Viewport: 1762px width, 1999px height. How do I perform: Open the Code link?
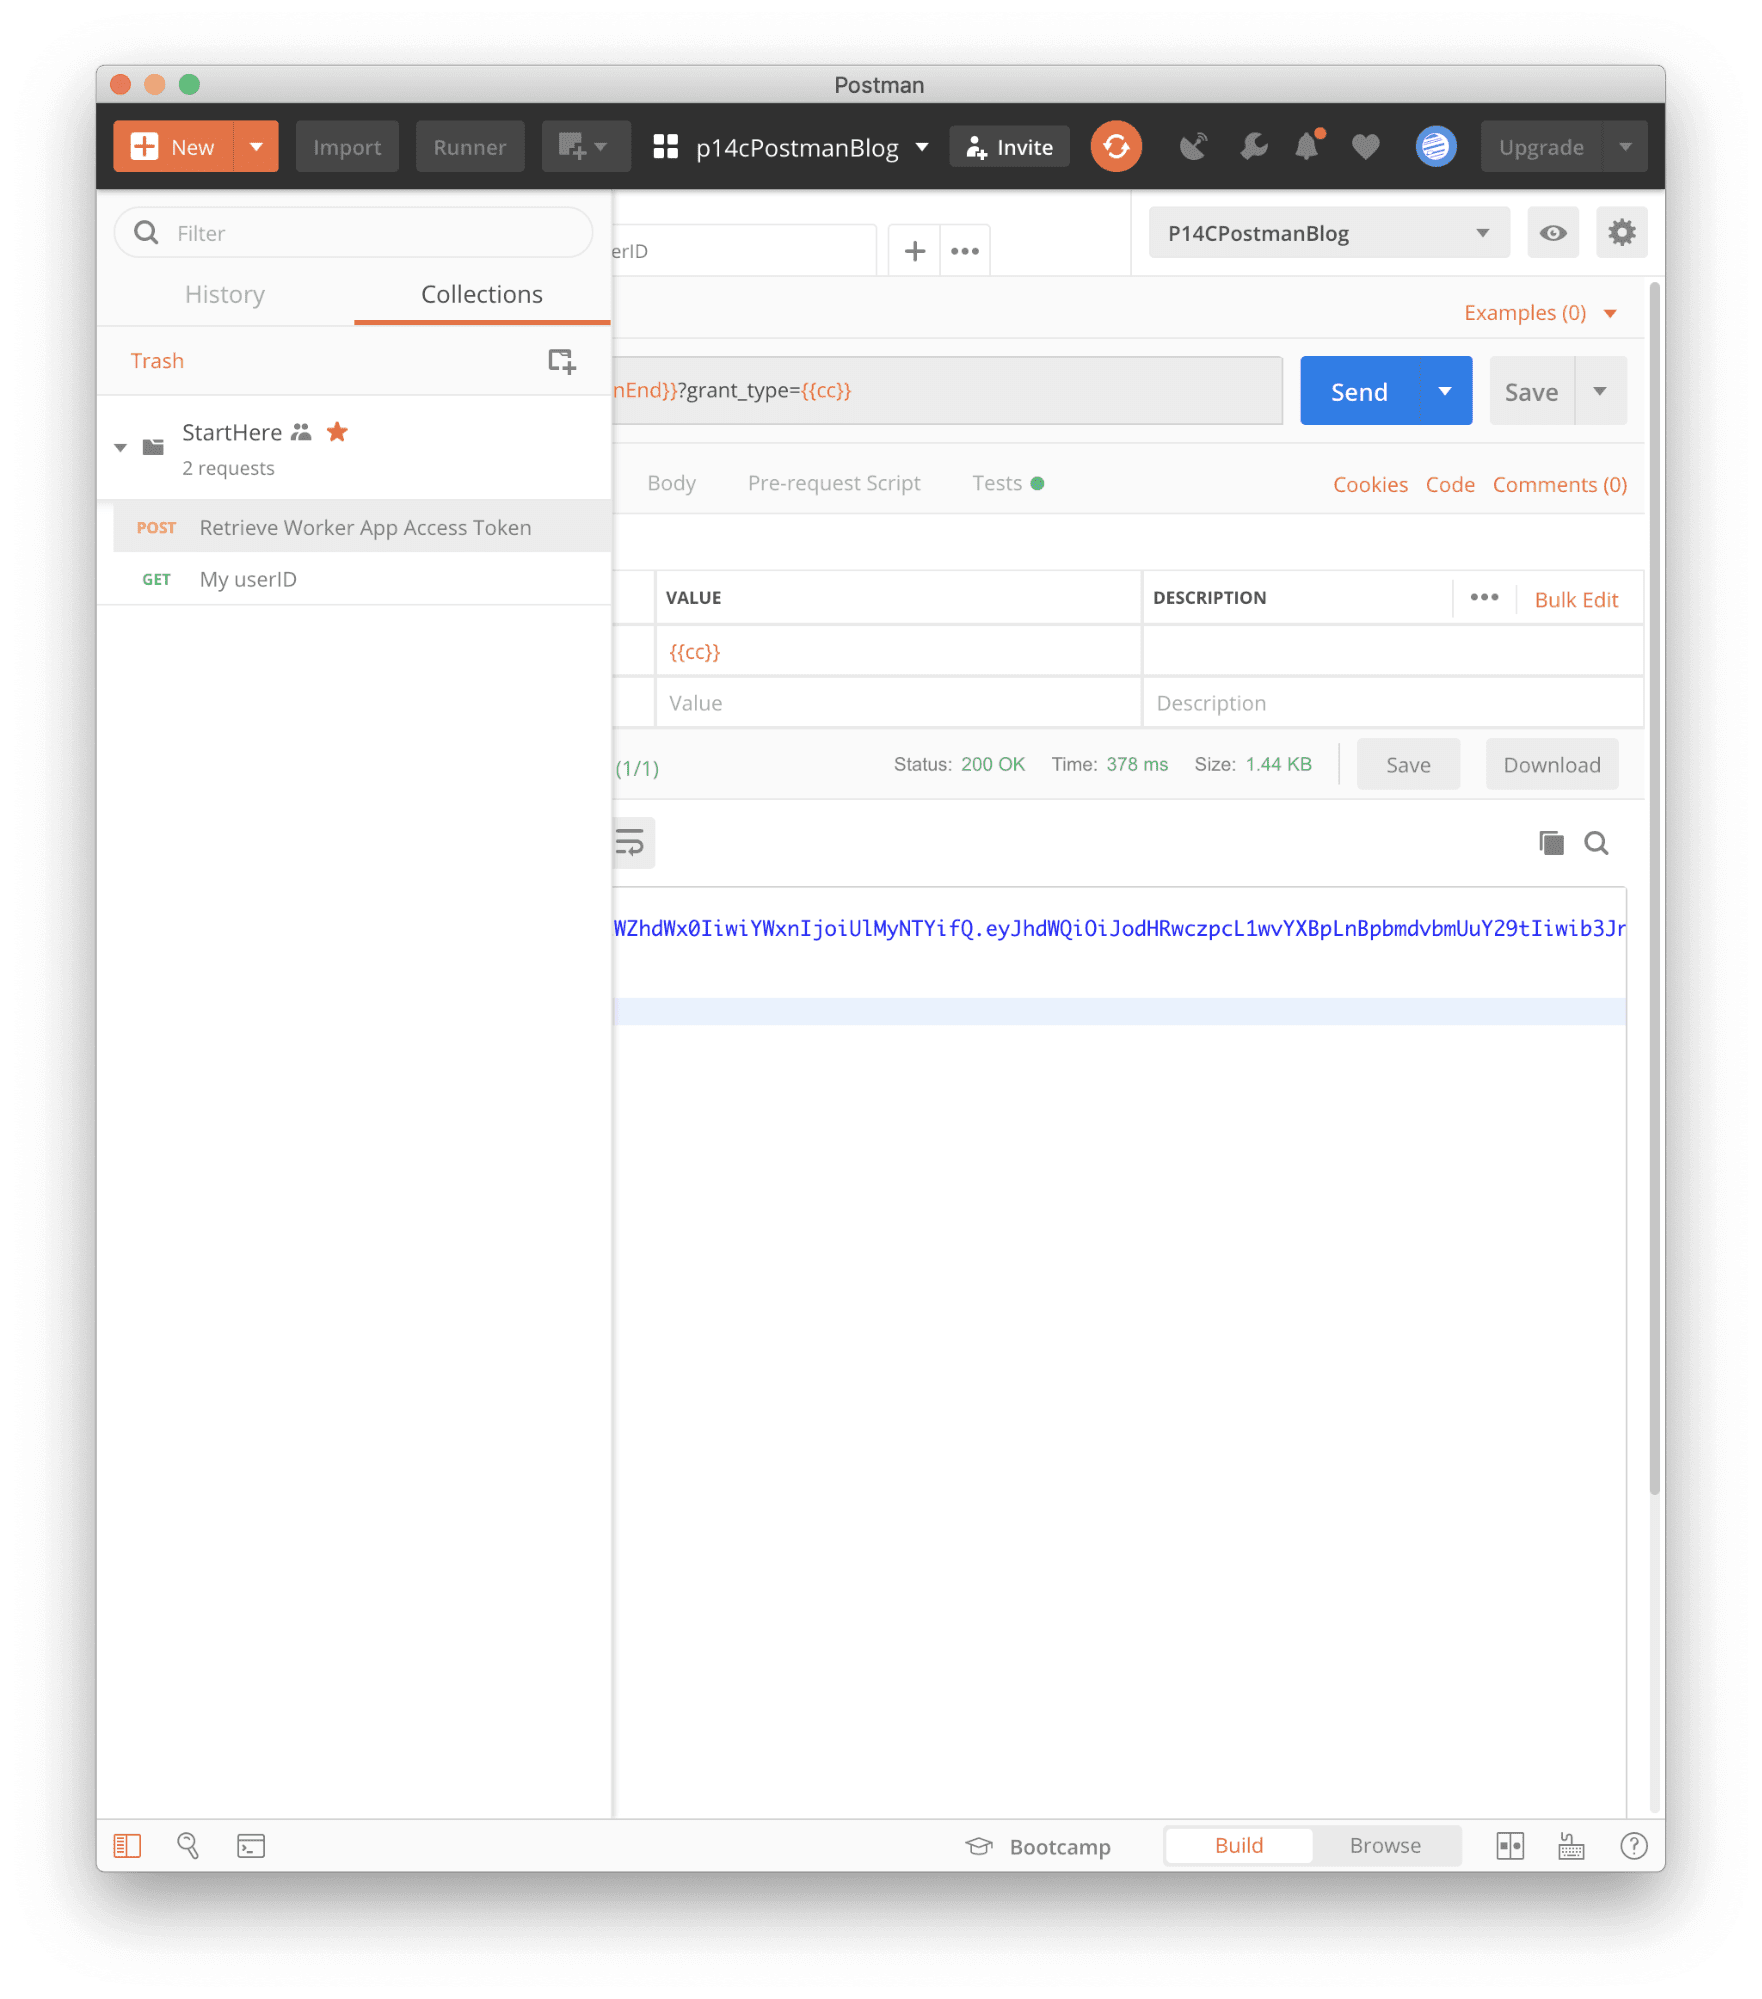point(1450,484)
